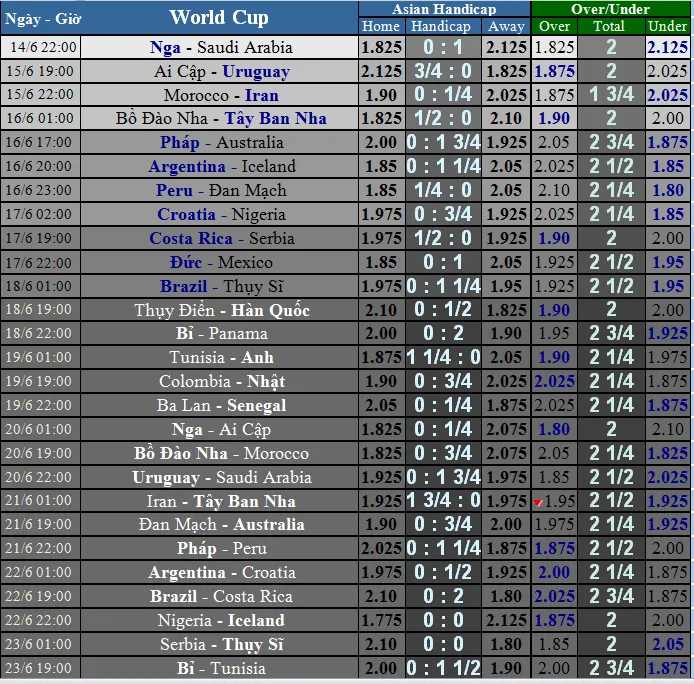The height and width of the screenshot is (684, 694).
Task: Pick Home odds for Morocco - Iran
Action: click(380, 95)
